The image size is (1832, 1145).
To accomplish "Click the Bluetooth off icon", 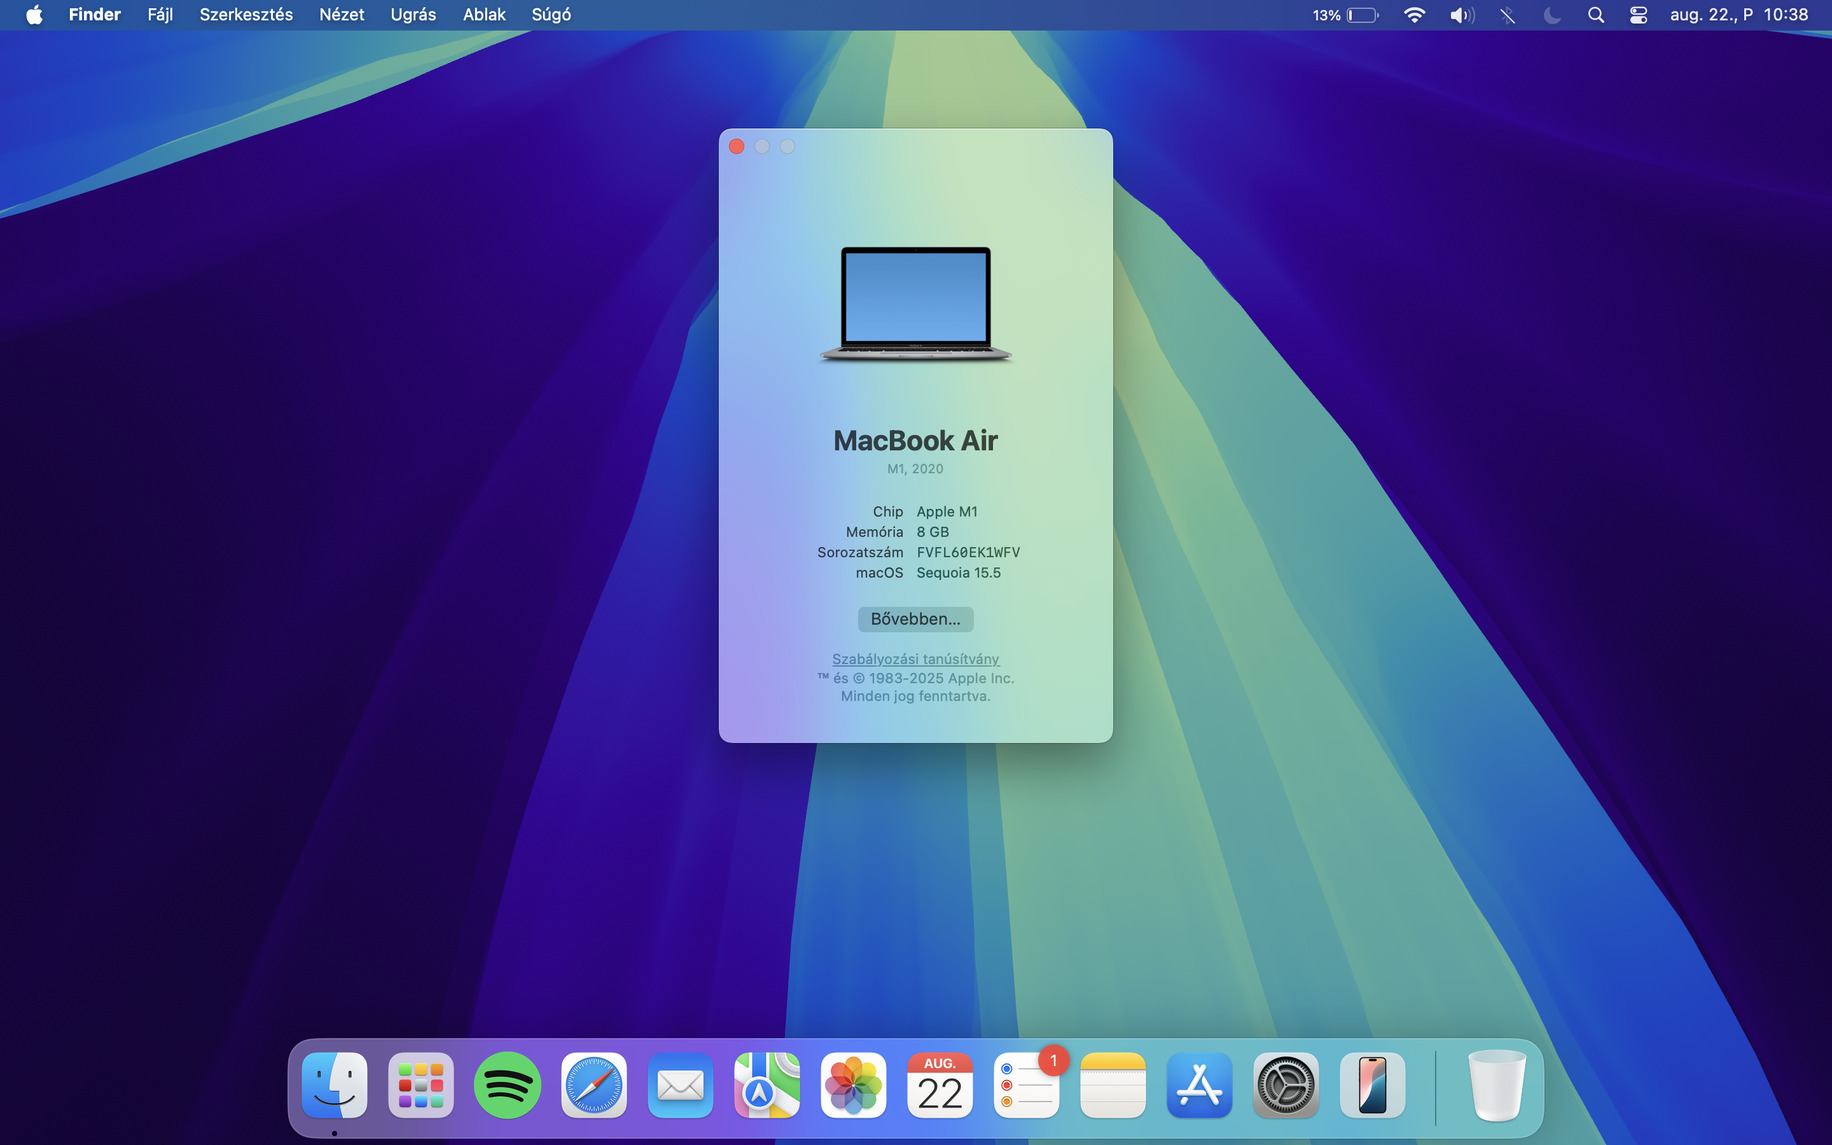I will click(x=1507, y=15).
